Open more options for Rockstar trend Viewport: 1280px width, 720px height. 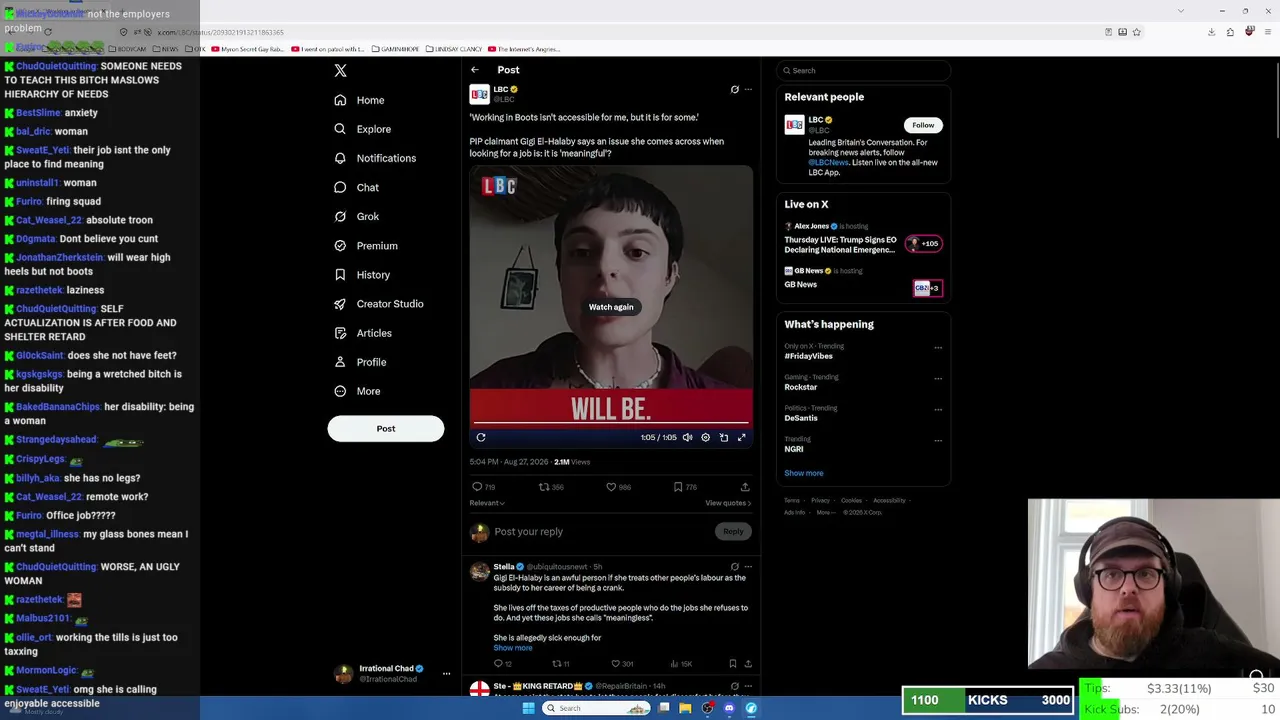pos(938,379)
